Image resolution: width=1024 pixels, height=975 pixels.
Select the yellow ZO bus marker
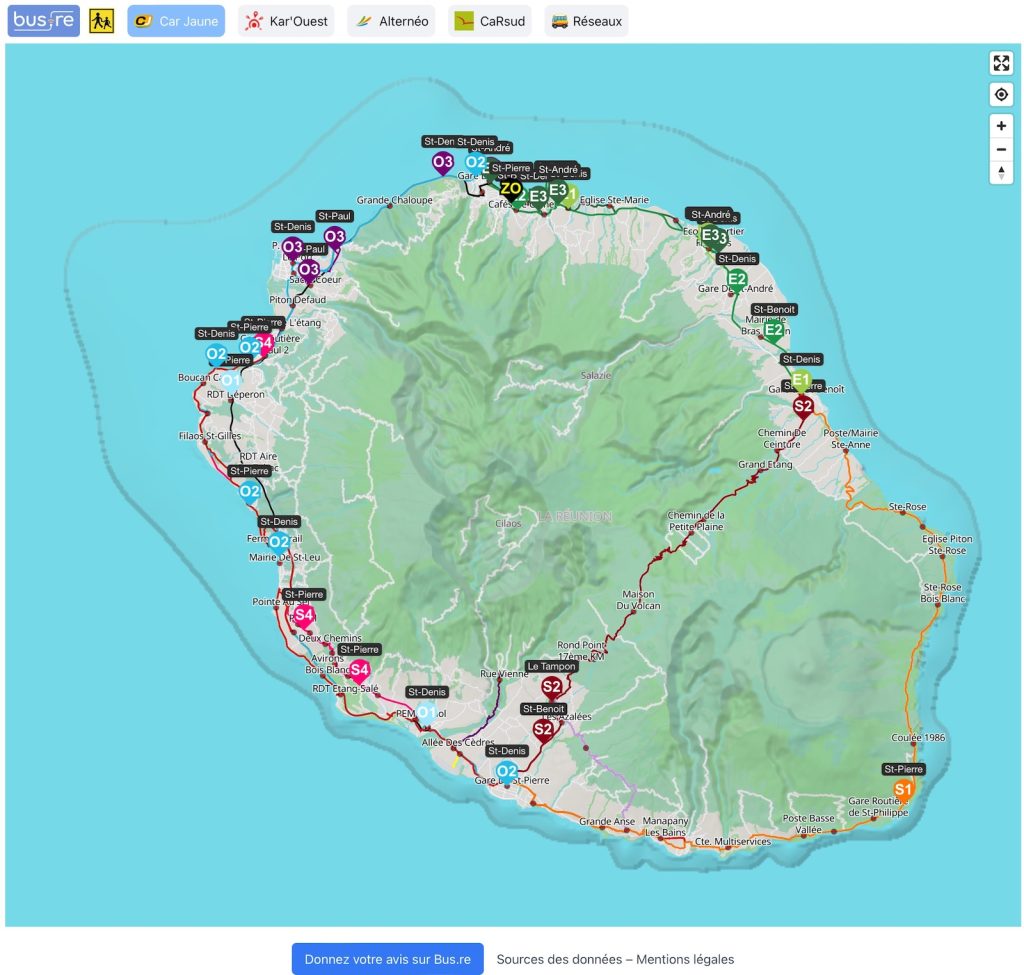[511, 189]
